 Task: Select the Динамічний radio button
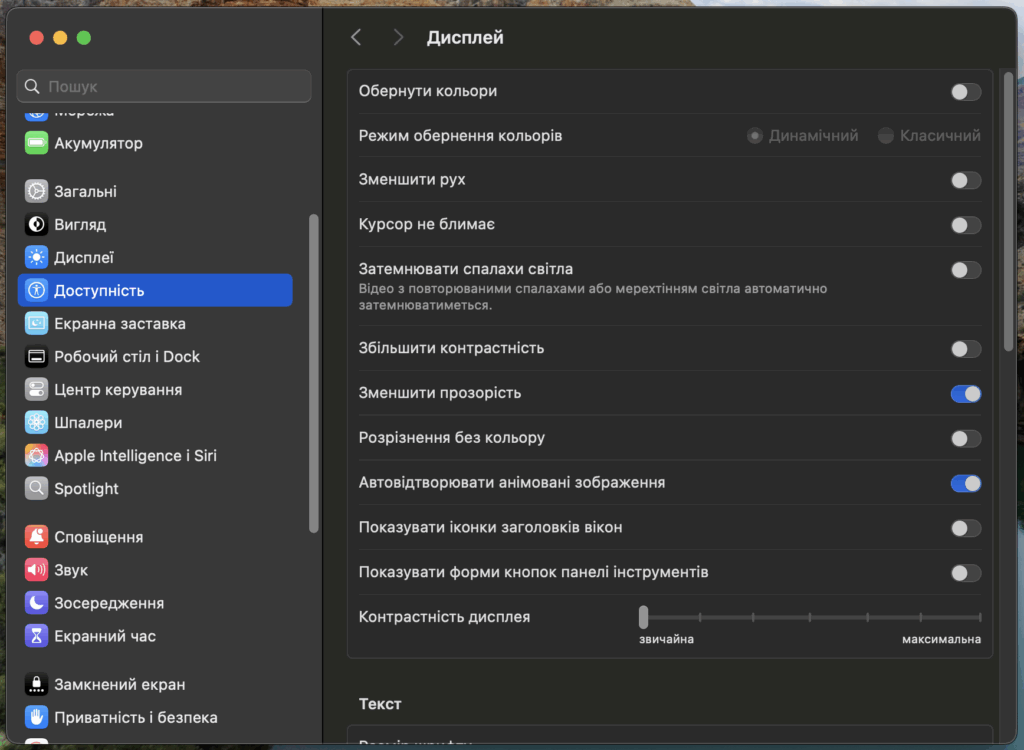click(x=755, y=135)
